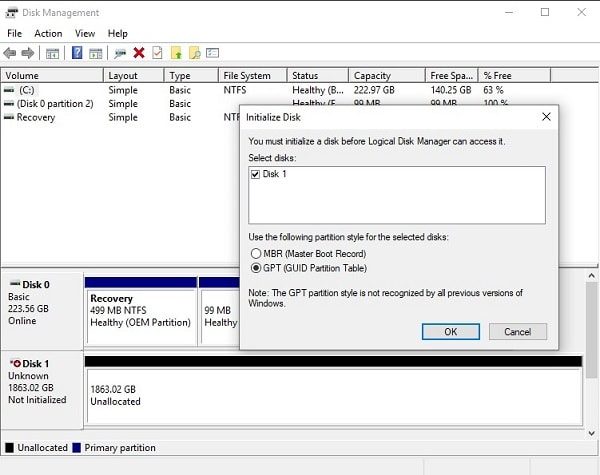This screenshot has width=600, height=475.
Task: Click the Forward arrow toolbar icon
Action: click(x=28, y=53)
